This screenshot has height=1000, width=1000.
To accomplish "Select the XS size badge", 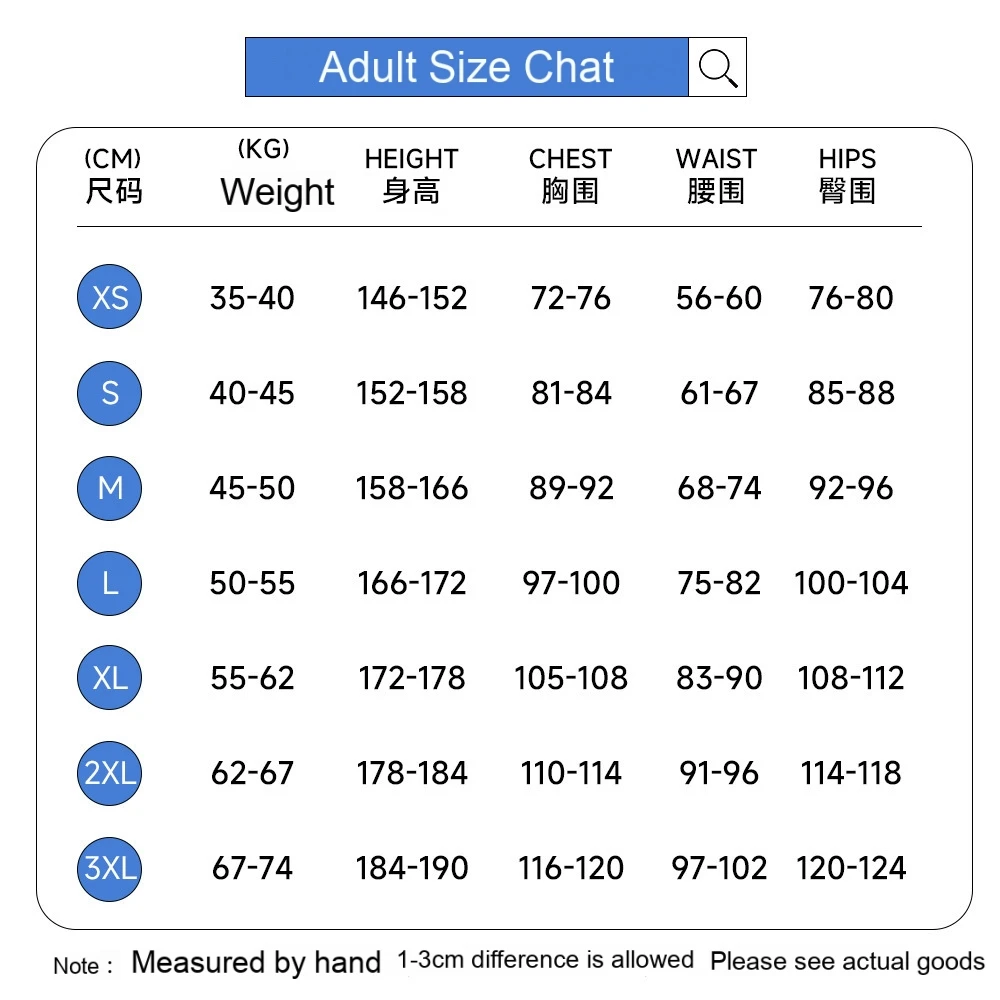I will pyautogui.click(x=110, y=298).
